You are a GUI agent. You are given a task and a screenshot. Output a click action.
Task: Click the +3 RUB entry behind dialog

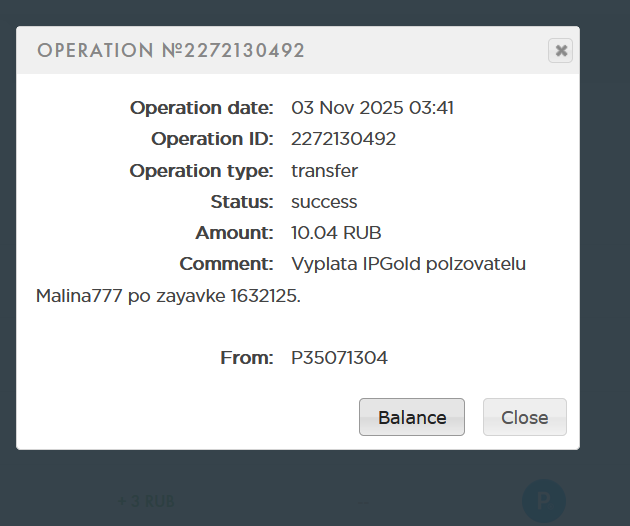[x=146, y=501]
